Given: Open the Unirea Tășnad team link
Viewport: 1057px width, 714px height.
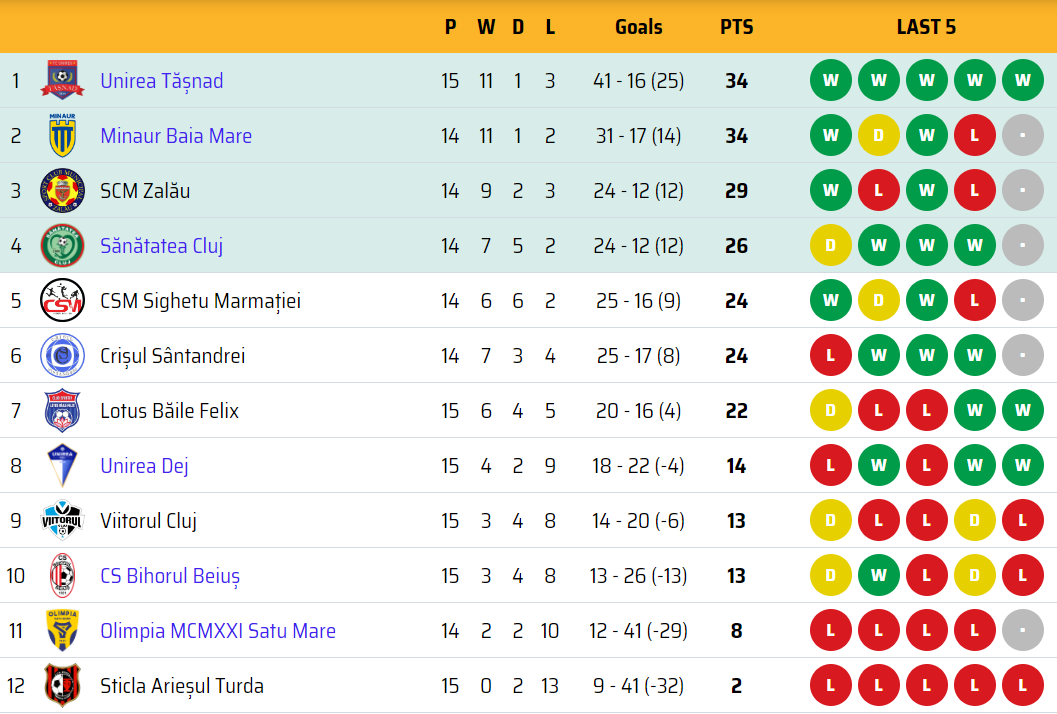Looking at the screenshot, I should [161, 81].
